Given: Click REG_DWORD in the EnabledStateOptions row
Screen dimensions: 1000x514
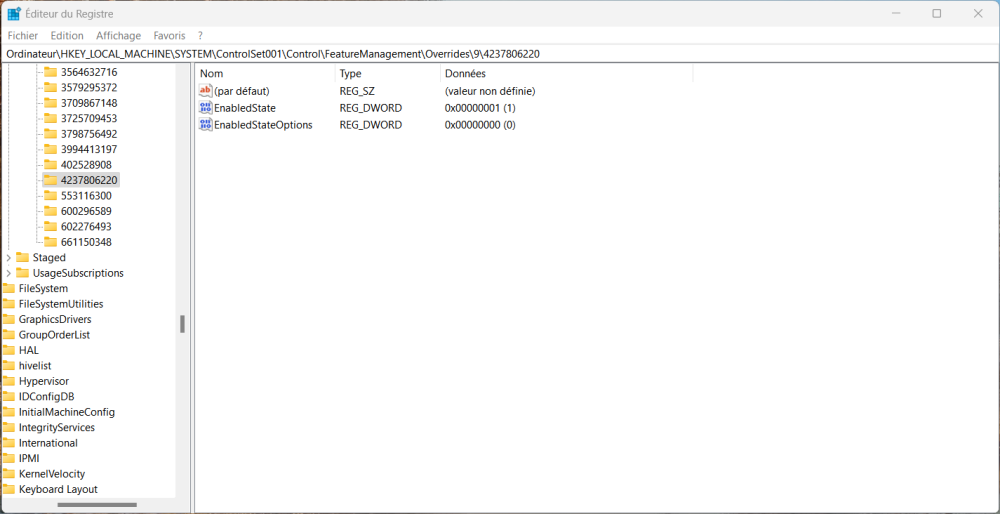Looking at the screenshot, I should click(371, 125).
